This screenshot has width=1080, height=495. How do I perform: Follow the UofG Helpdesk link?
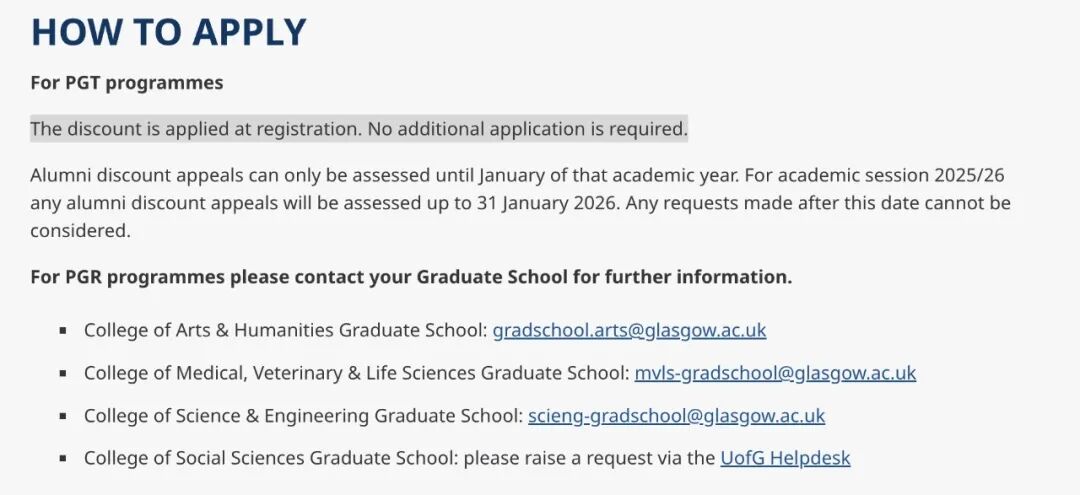[x=785, y=459]
